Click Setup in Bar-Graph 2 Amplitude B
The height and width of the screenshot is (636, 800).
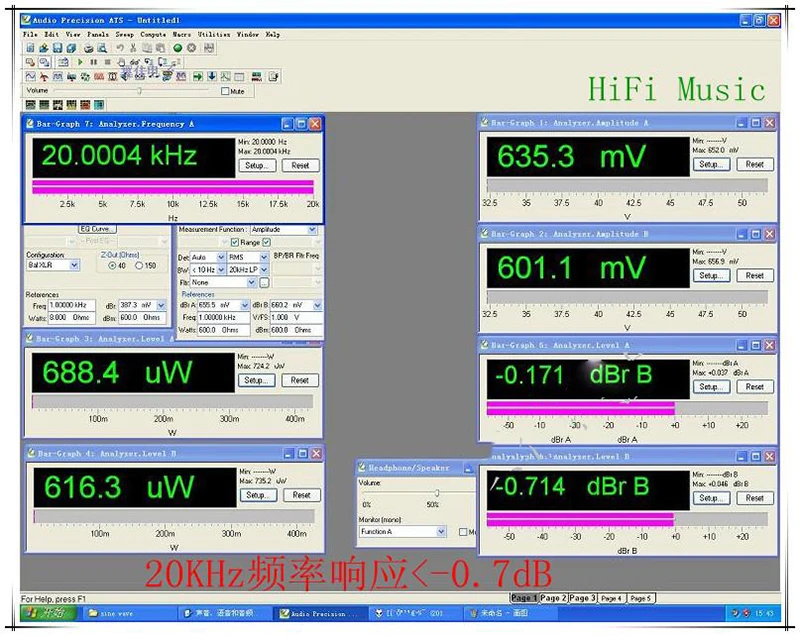click(711, 275)
